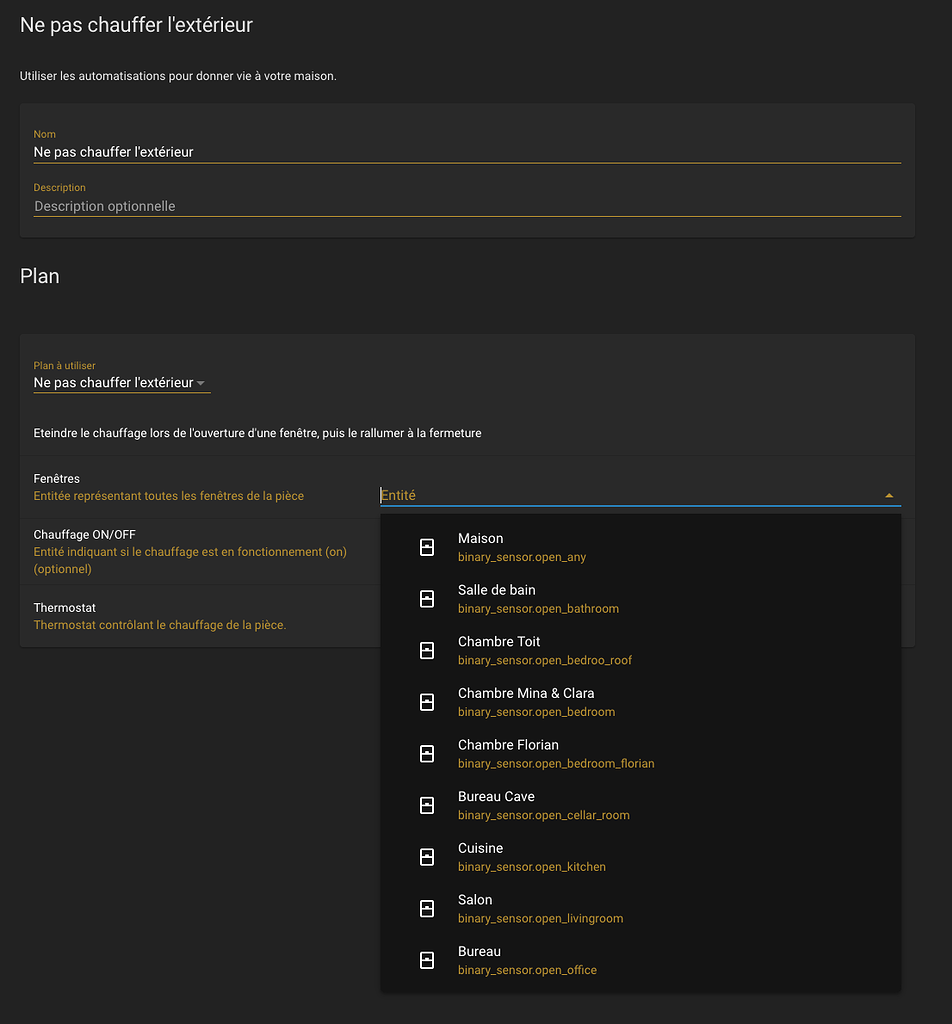Collapse the Entité dropdown with the up chevron

click(888, 494)
